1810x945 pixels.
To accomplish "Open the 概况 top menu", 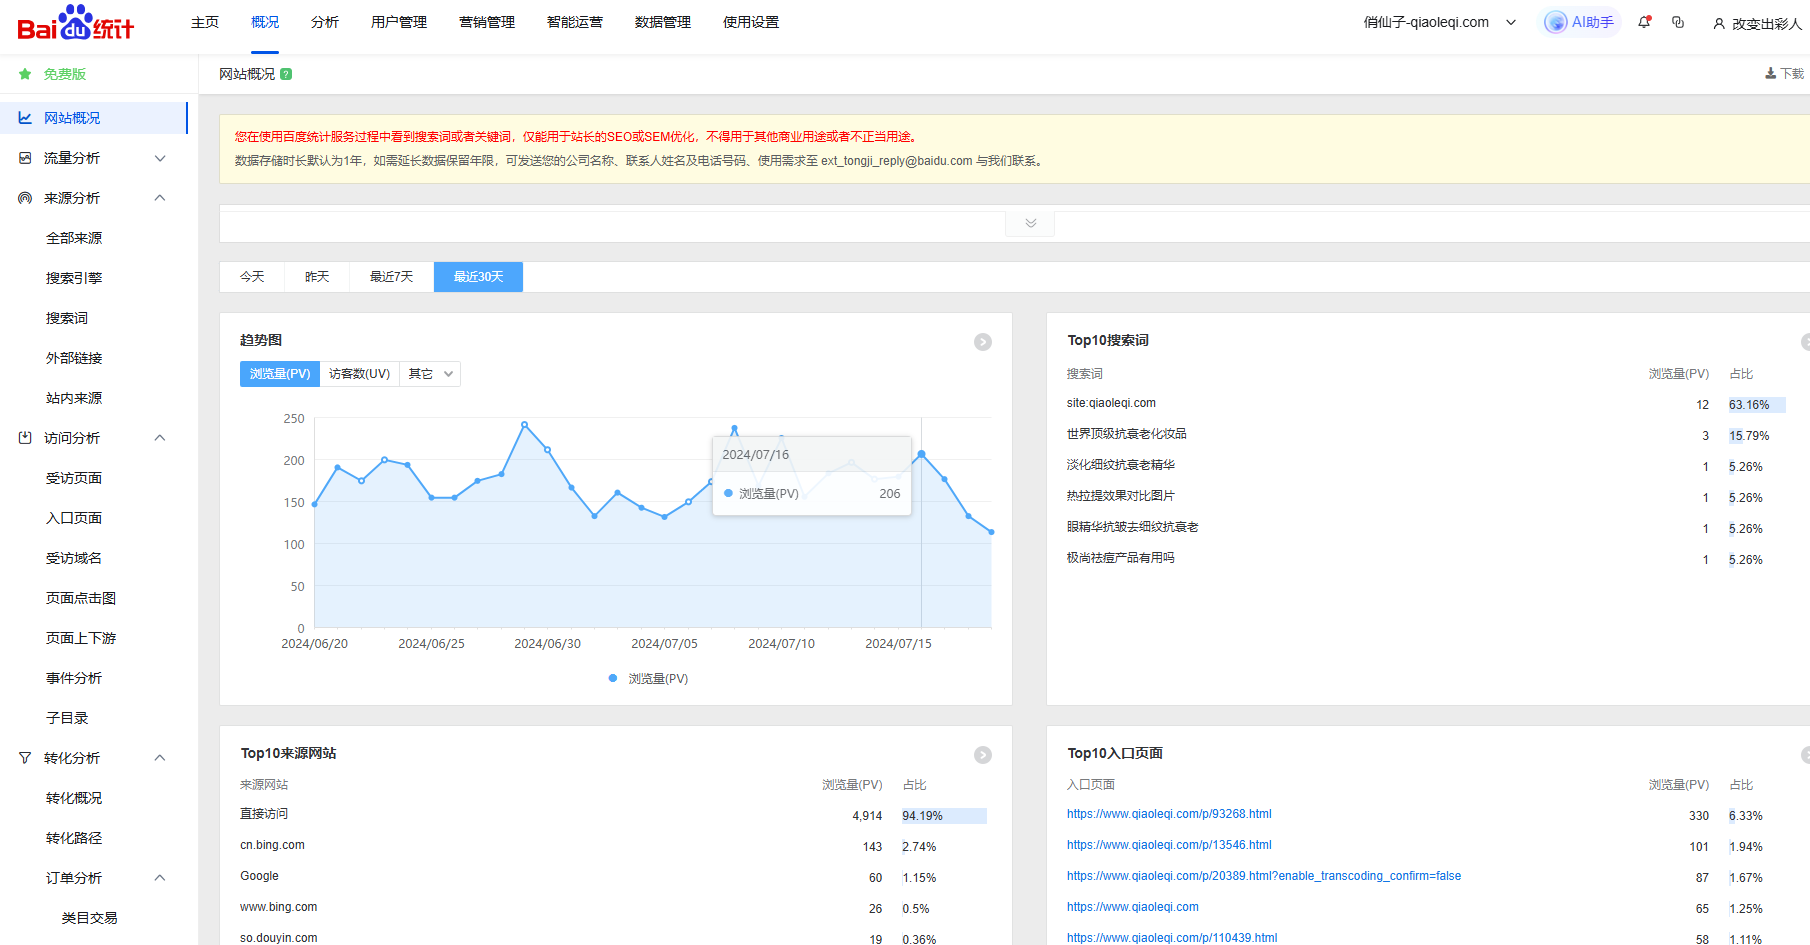I will pos(265,22).
